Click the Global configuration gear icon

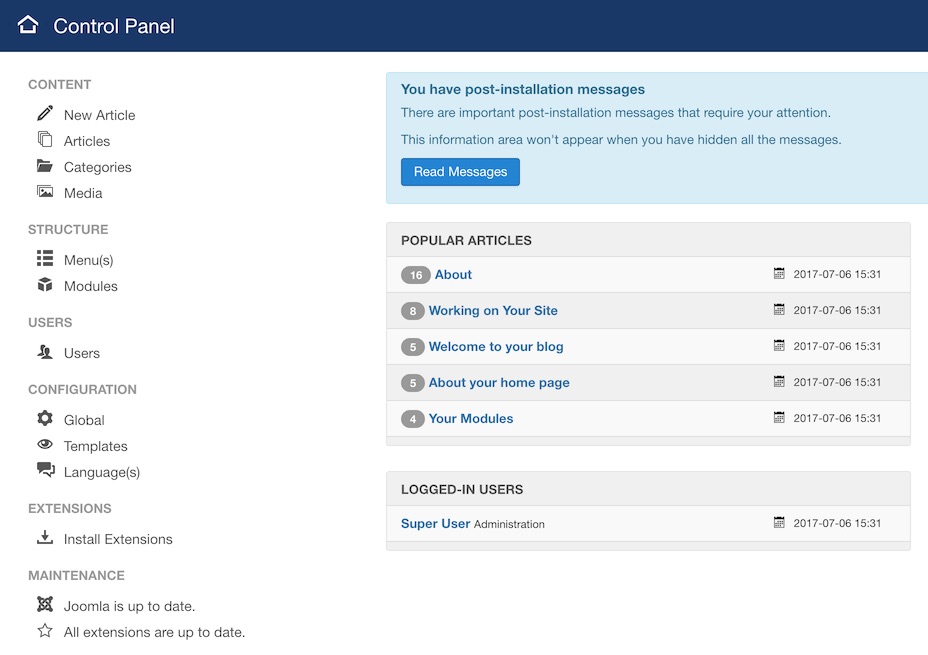[x=45, y=419]
